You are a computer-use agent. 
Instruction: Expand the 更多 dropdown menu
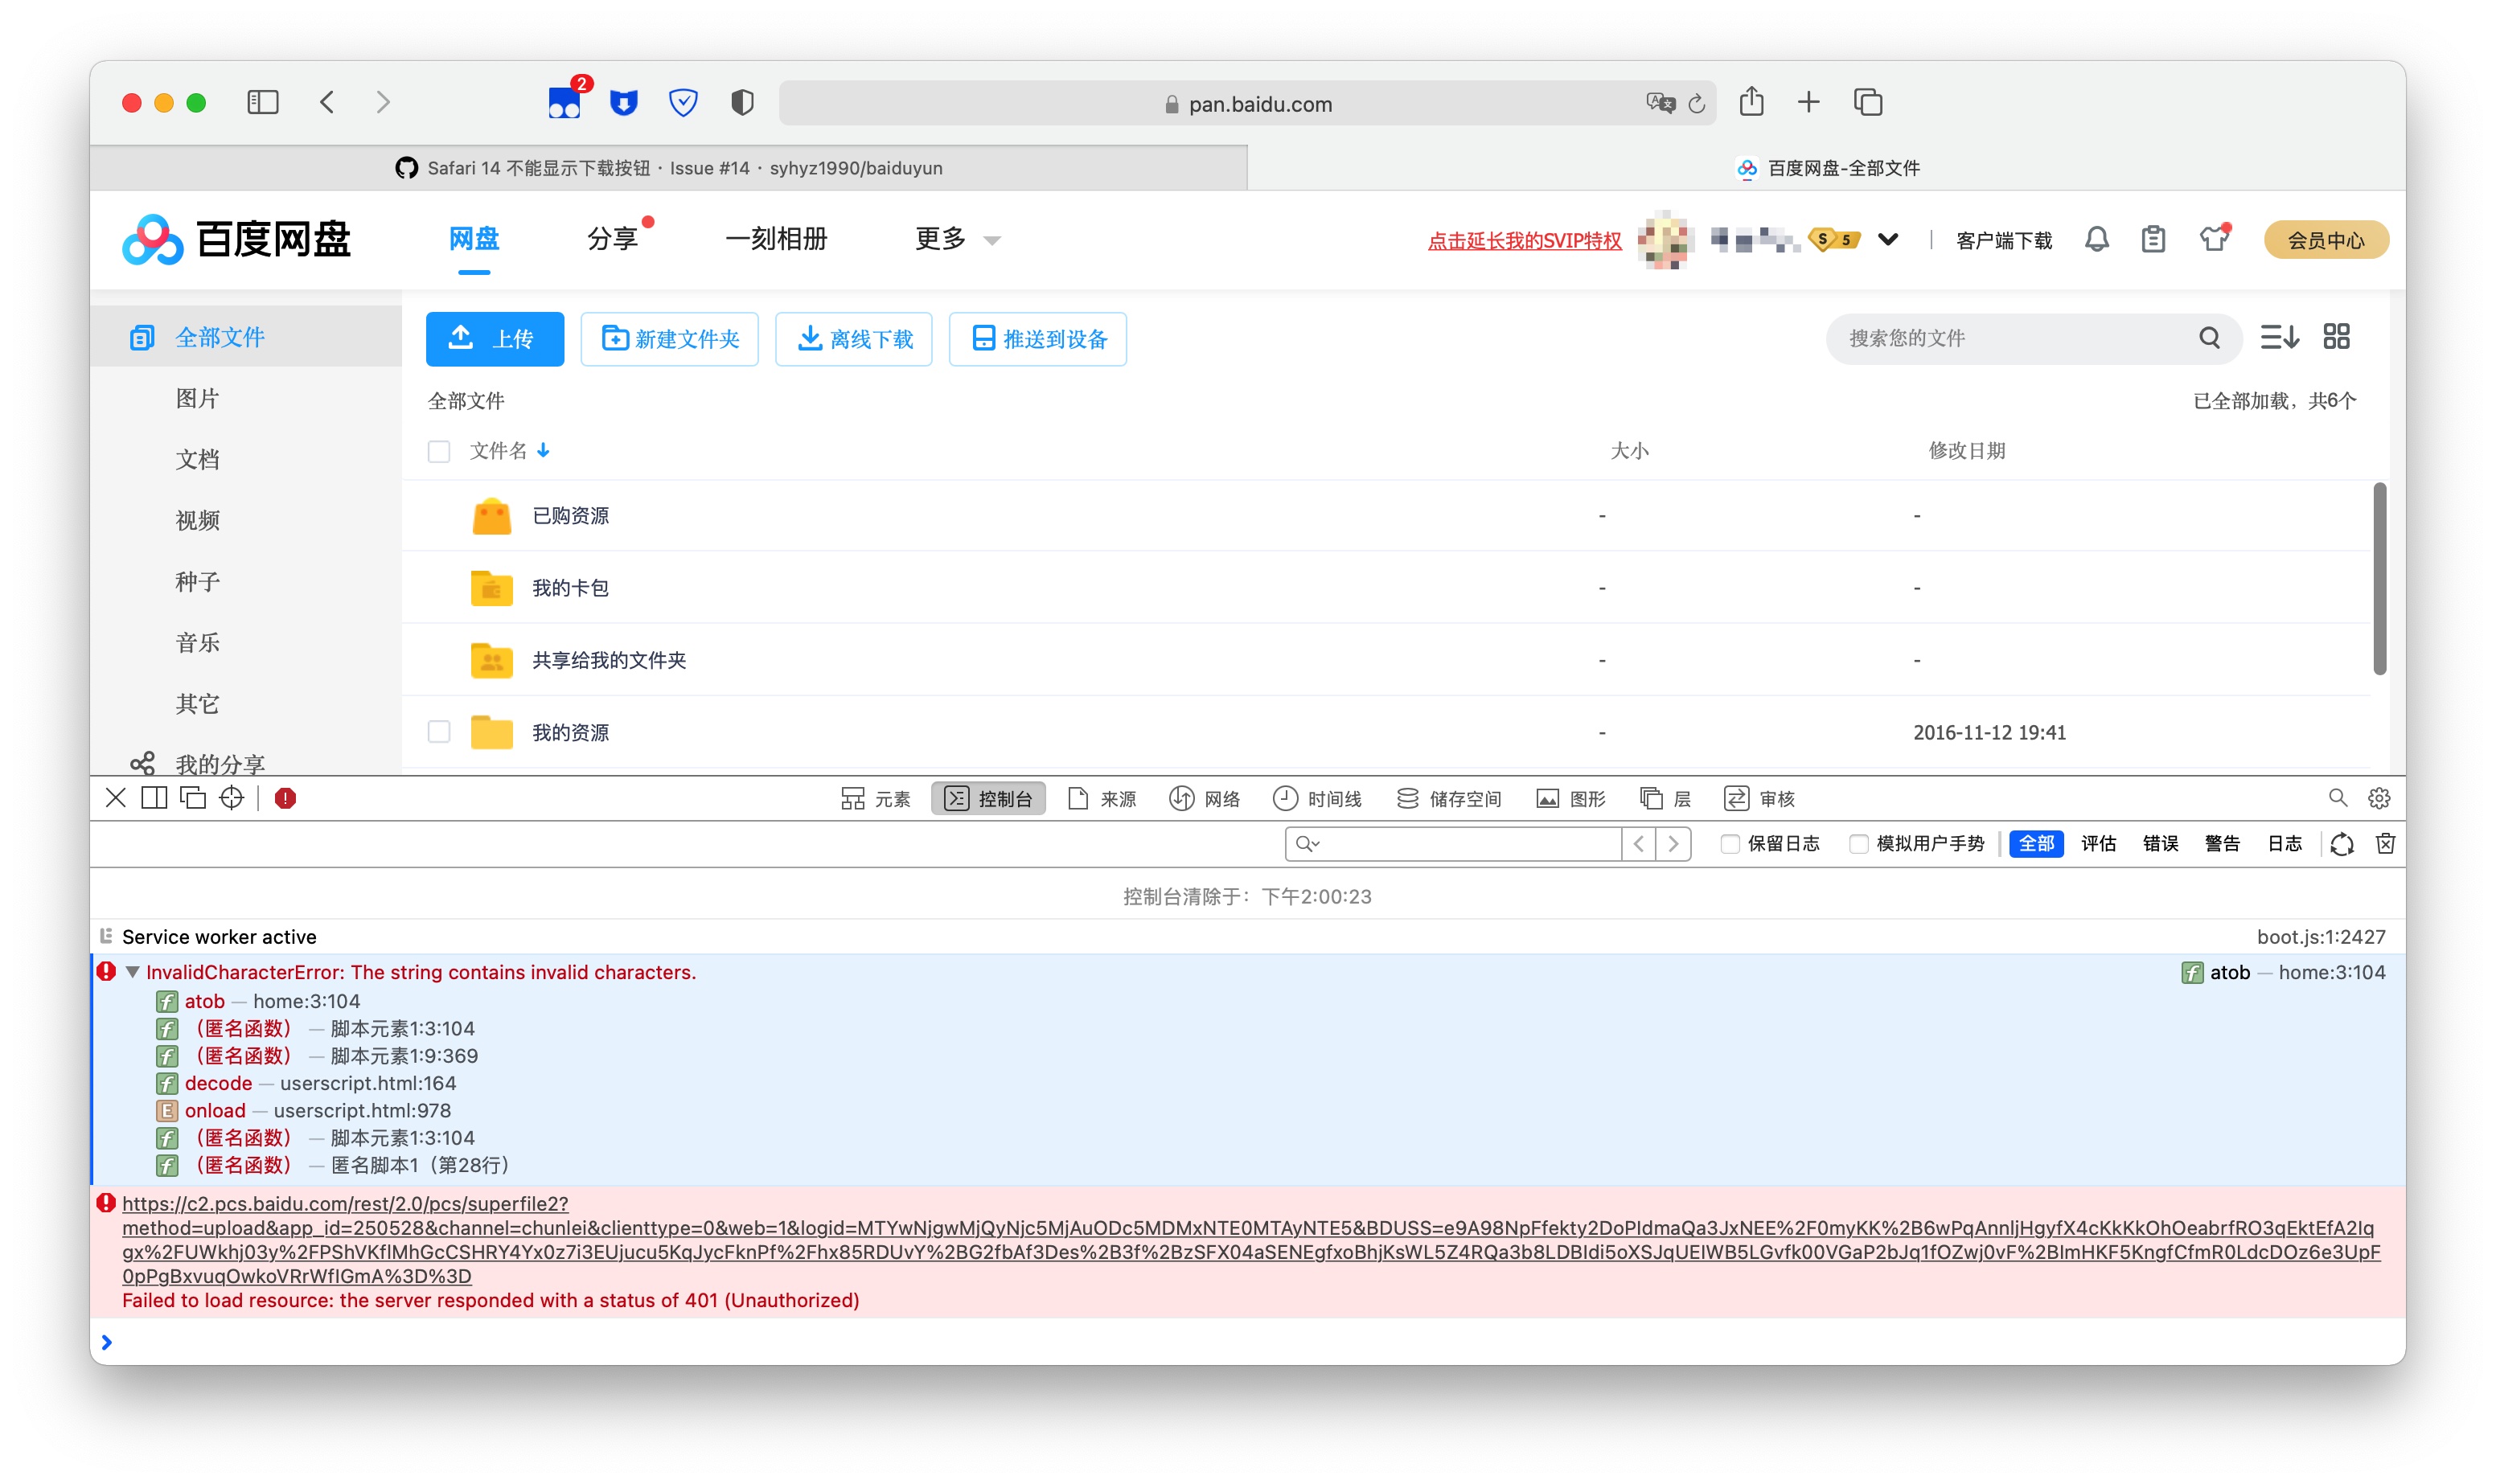(x=957, y=239)
